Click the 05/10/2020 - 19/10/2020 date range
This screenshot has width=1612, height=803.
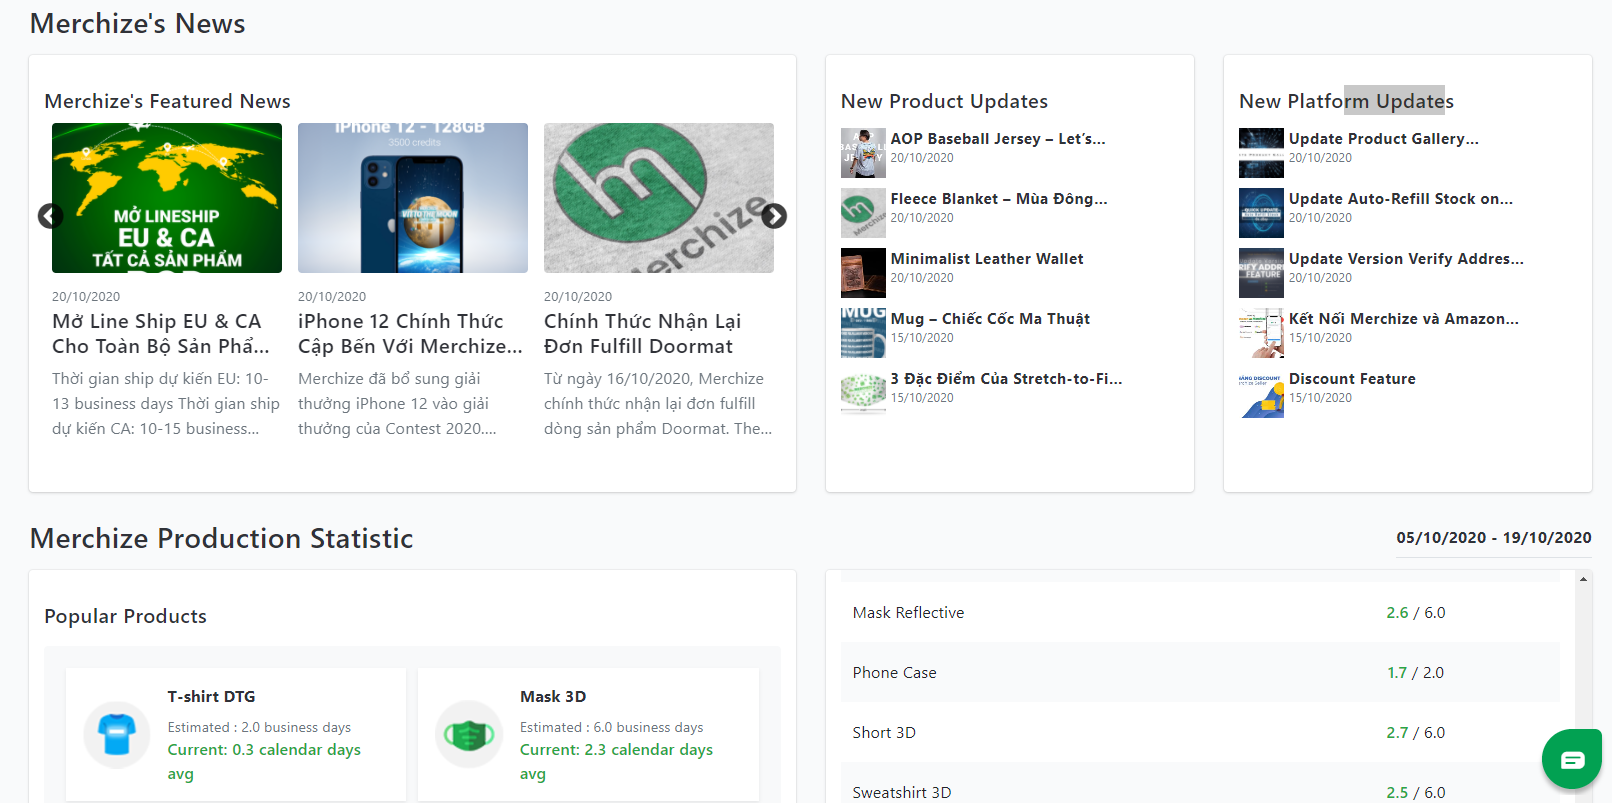(1494, 538)
